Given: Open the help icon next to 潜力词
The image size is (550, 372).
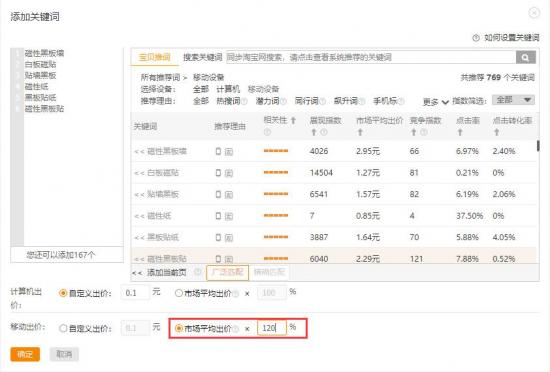Looking at the screenshot, I should pyautogui.click(x=283, y=101).
